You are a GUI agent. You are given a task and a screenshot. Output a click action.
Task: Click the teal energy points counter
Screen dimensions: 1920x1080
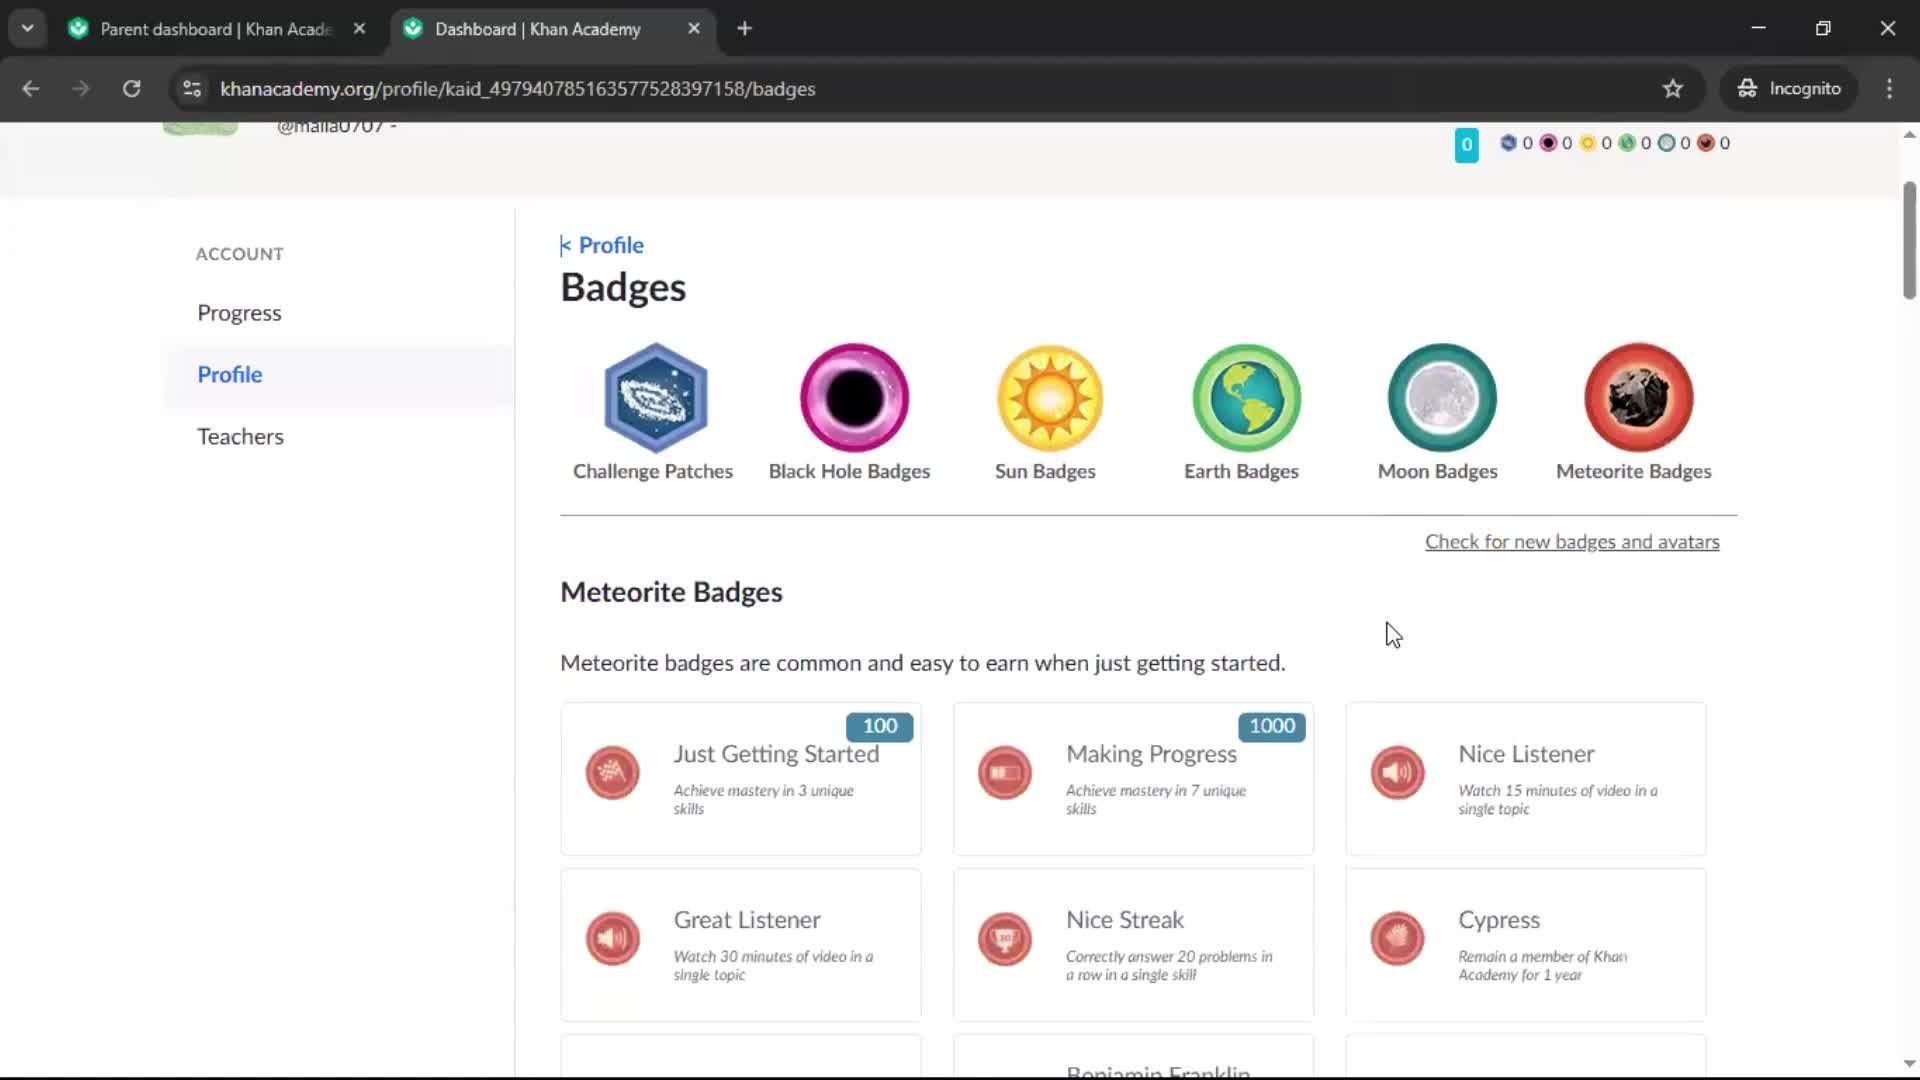pos(1466,145)
